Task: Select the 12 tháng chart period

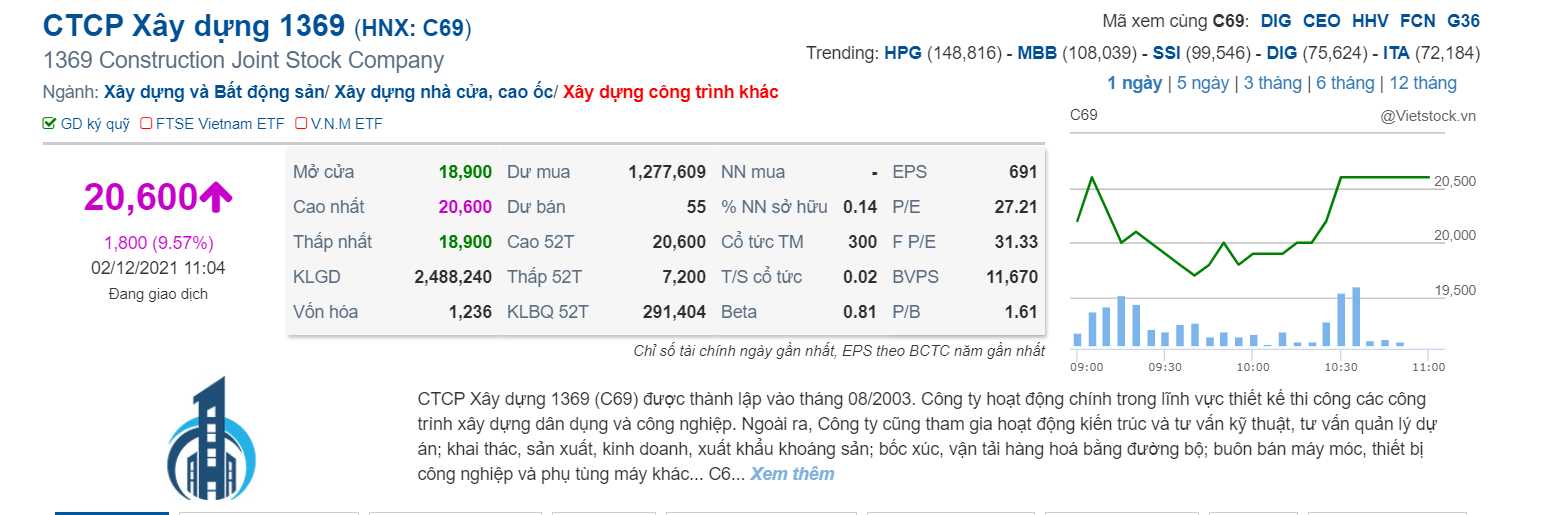Action: pyautogui.click(x=1422, y=83)
